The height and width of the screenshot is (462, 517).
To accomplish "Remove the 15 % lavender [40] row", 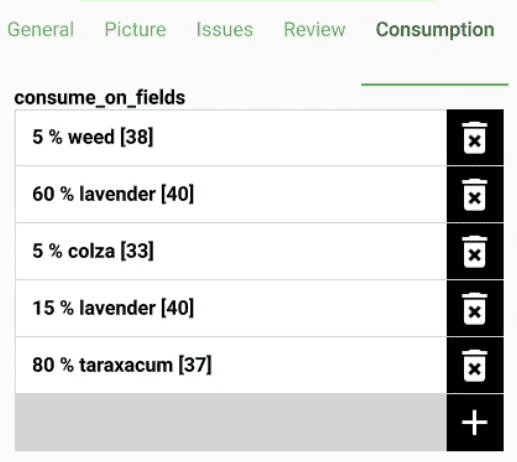I will click(x=475, y=308).
